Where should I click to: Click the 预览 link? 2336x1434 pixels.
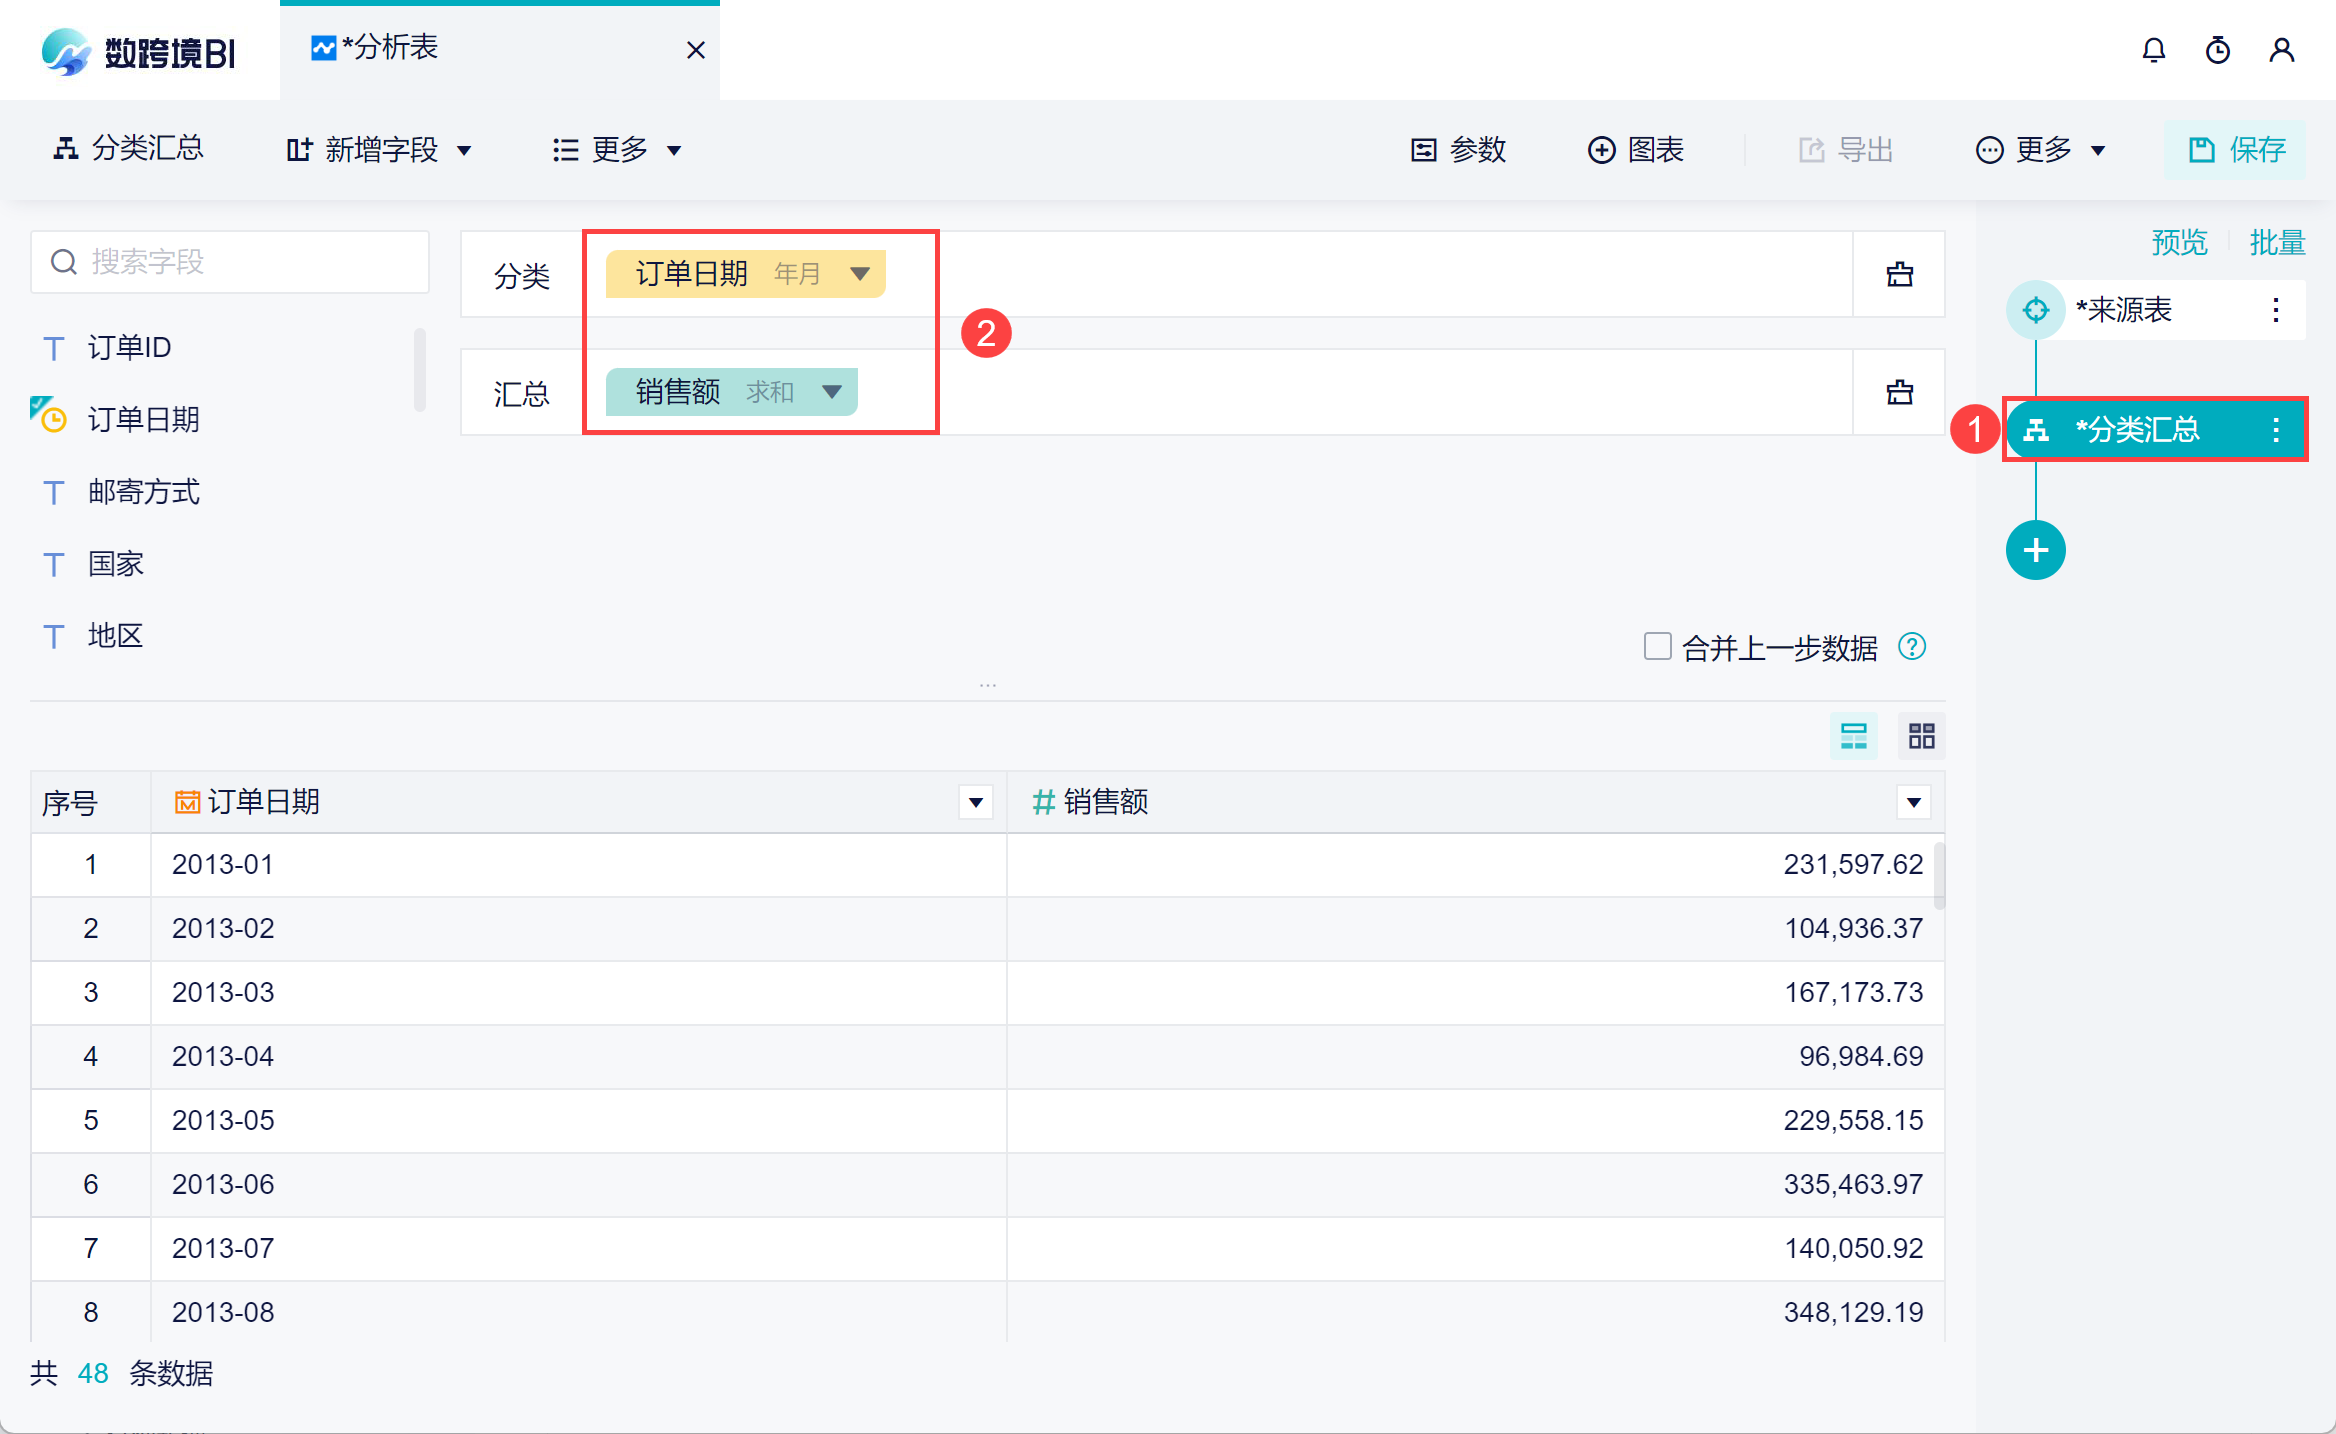pos(2179,242)
